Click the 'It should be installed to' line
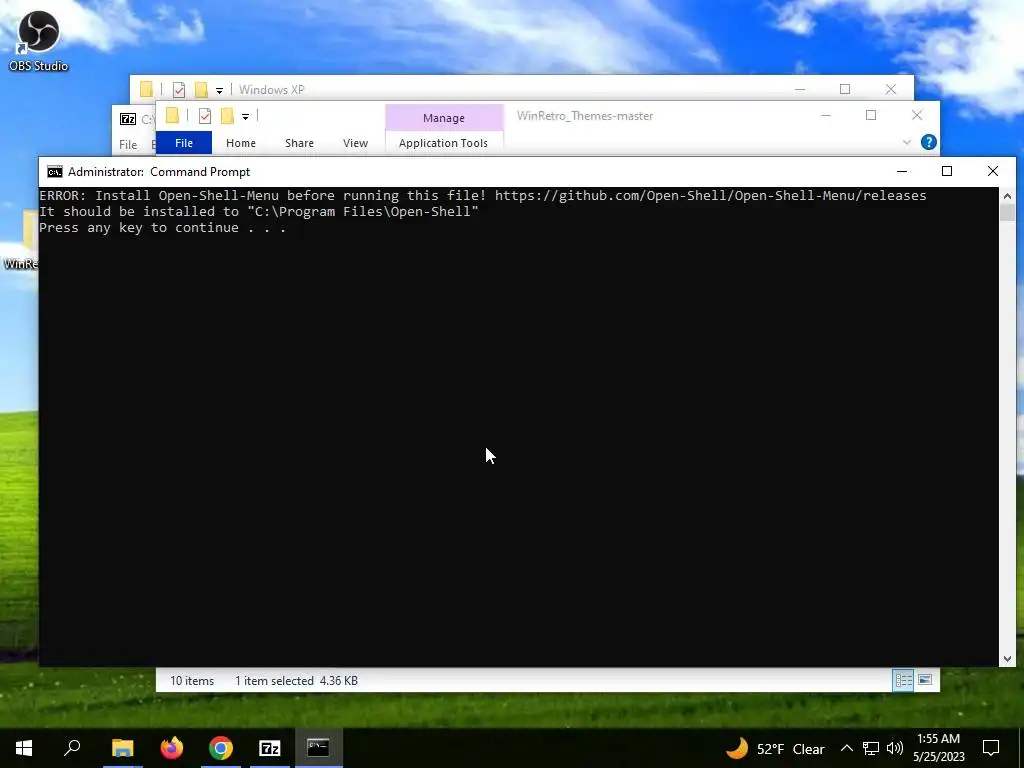The image size is (1024, 768). tap(259, 212)
